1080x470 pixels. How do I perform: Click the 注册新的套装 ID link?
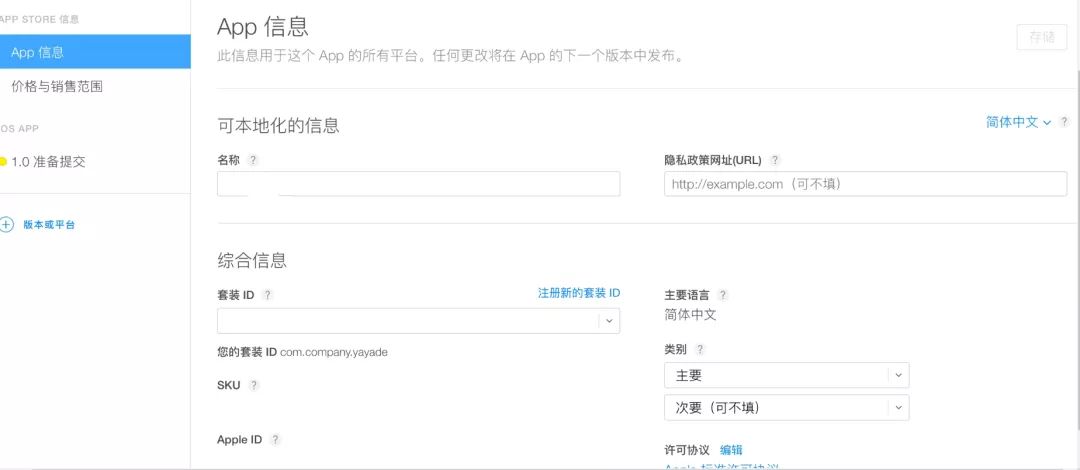click(x=579, y=293)
